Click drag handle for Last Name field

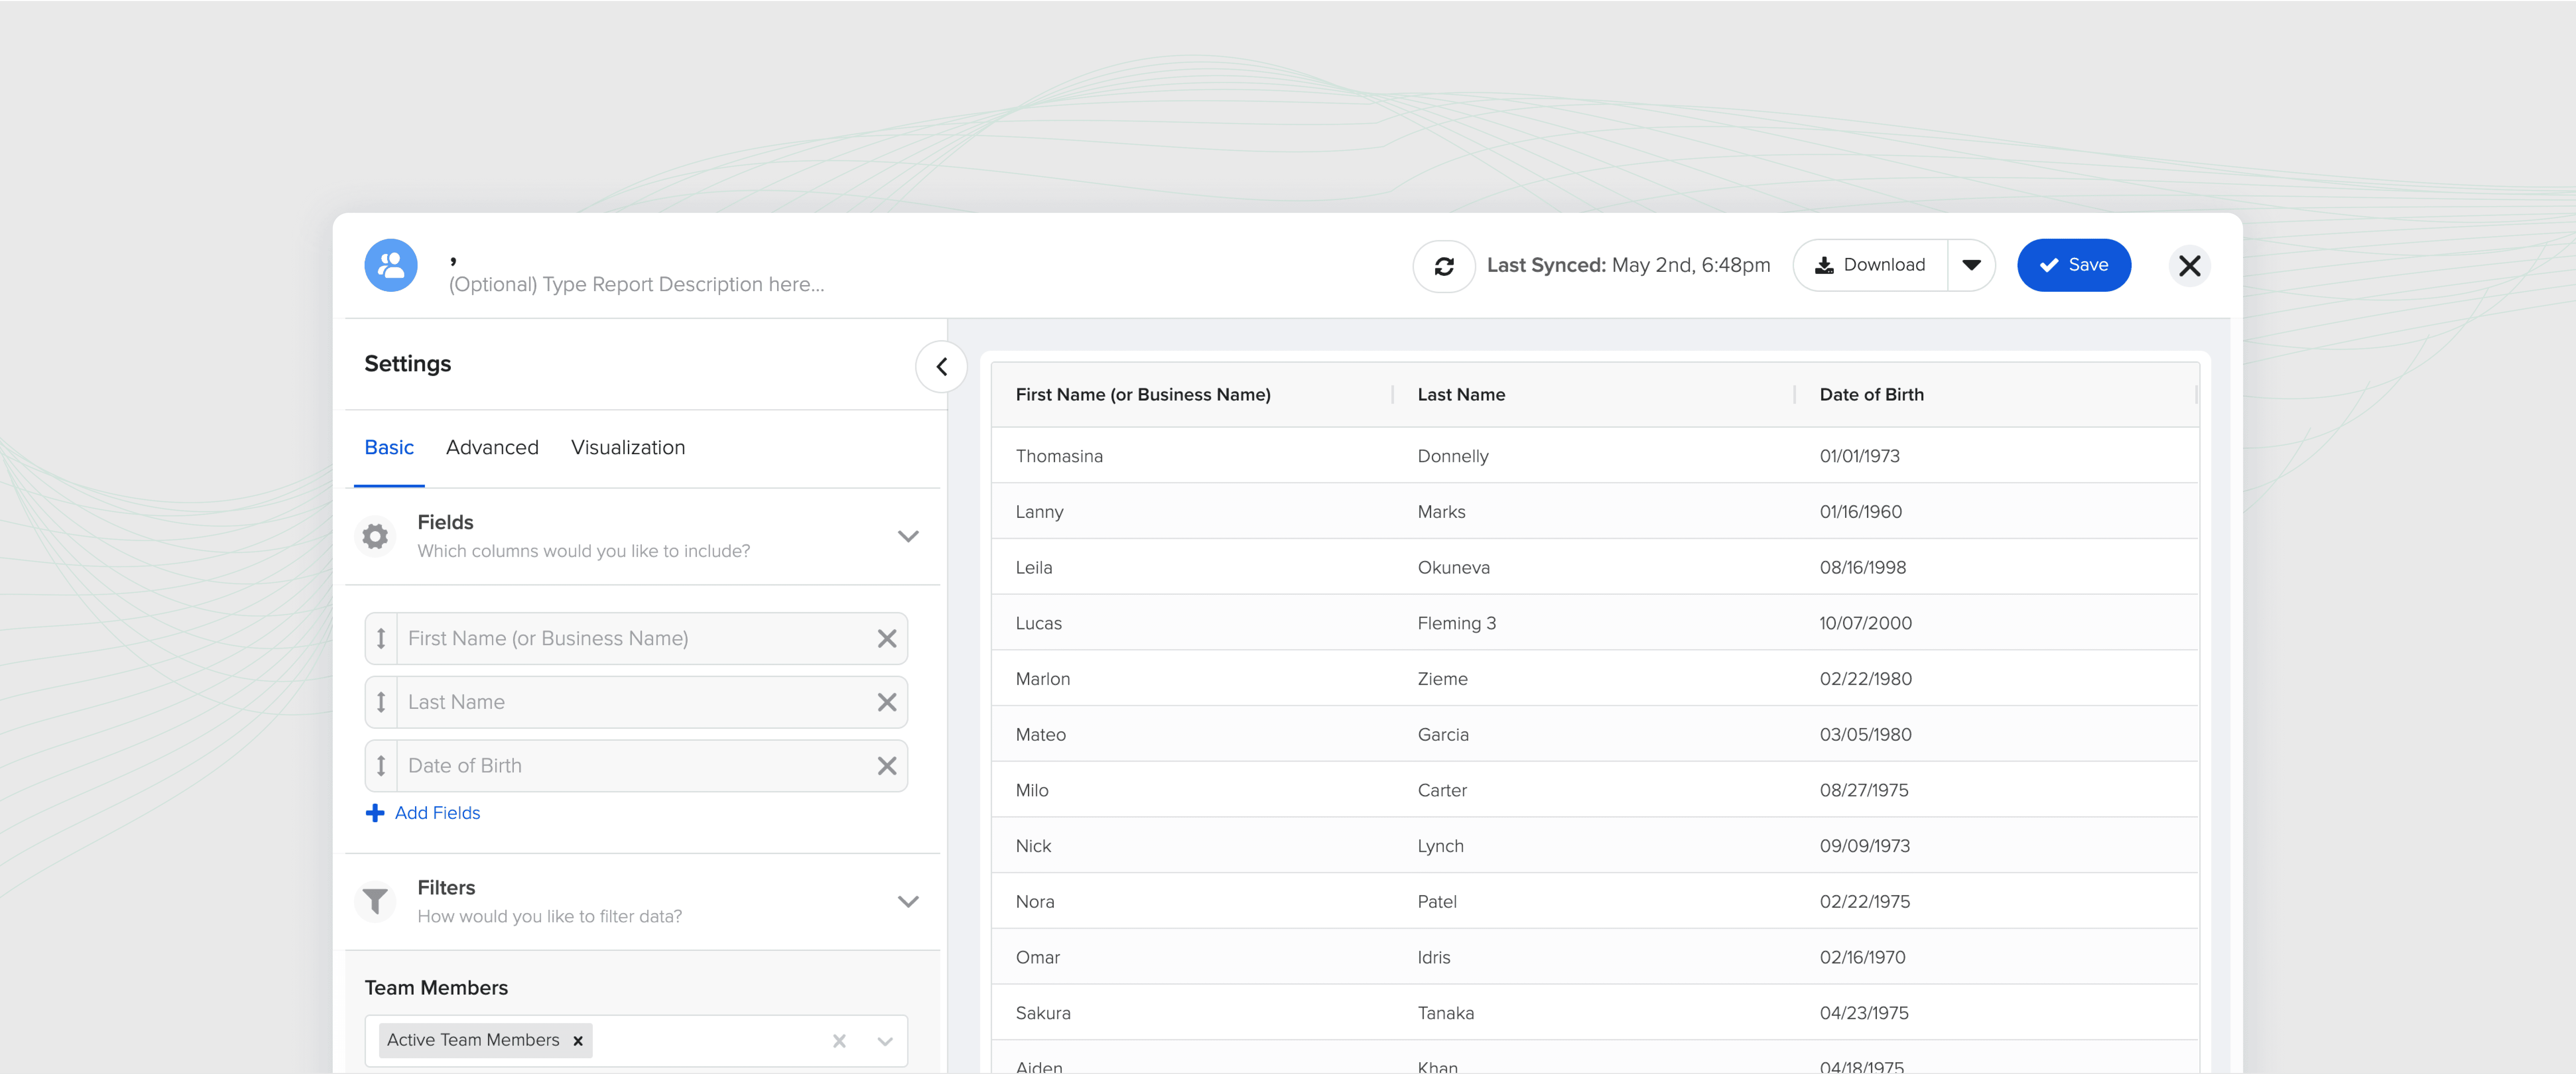[x=381, y=702]
